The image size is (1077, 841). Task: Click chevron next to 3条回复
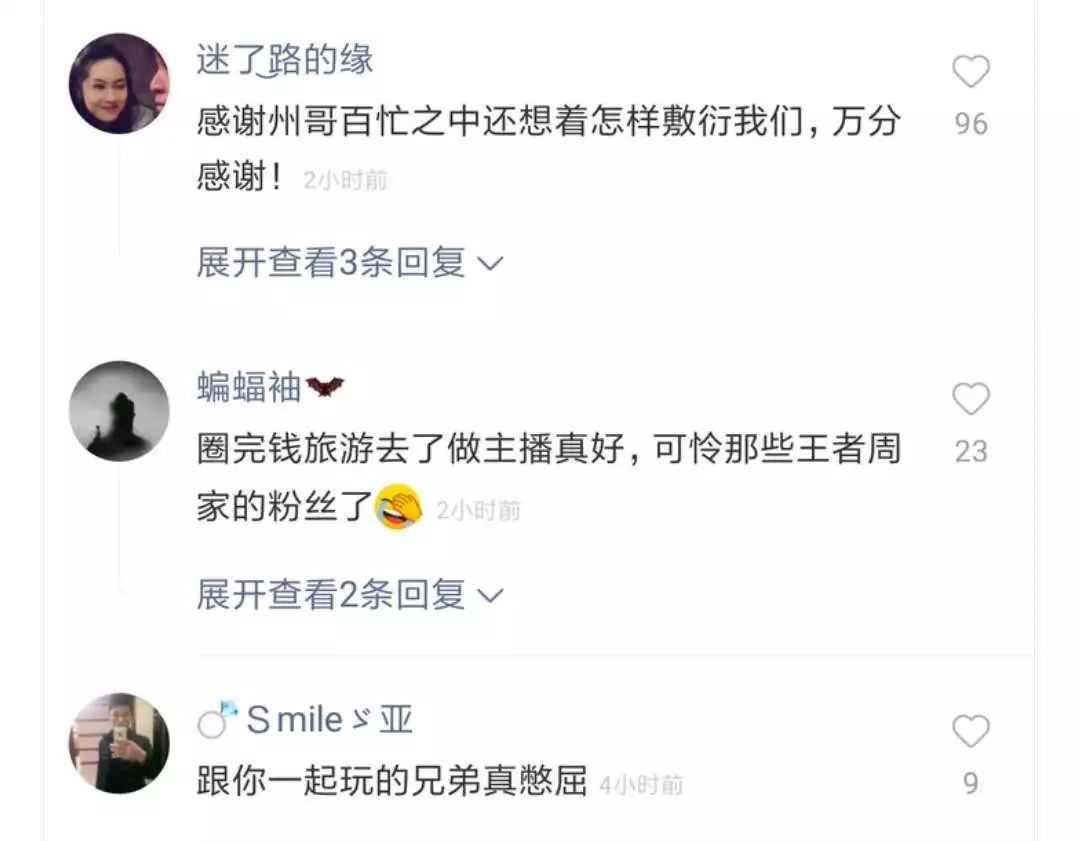pos(490,264)
